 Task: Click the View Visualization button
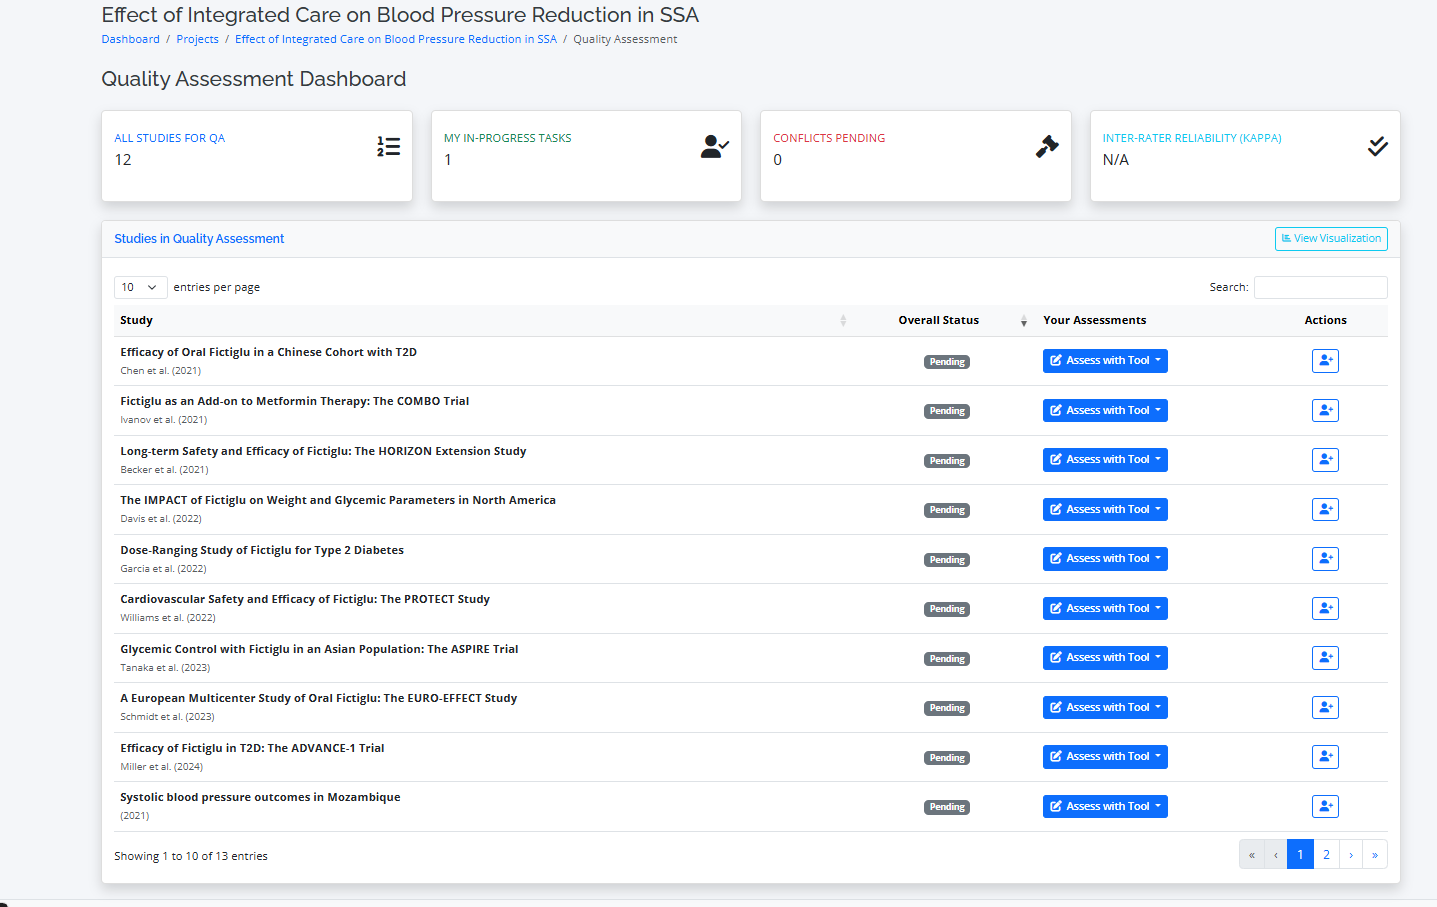coord(1331,239)
